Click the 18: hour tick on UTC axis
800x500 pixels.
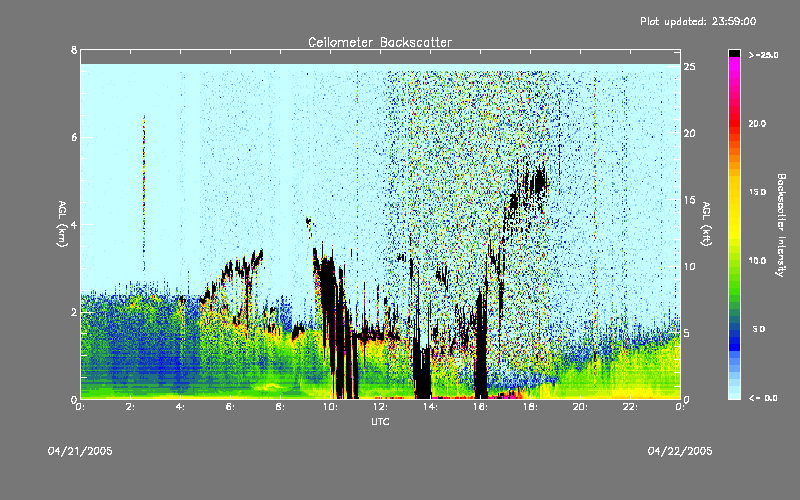(x=530, y=407)
